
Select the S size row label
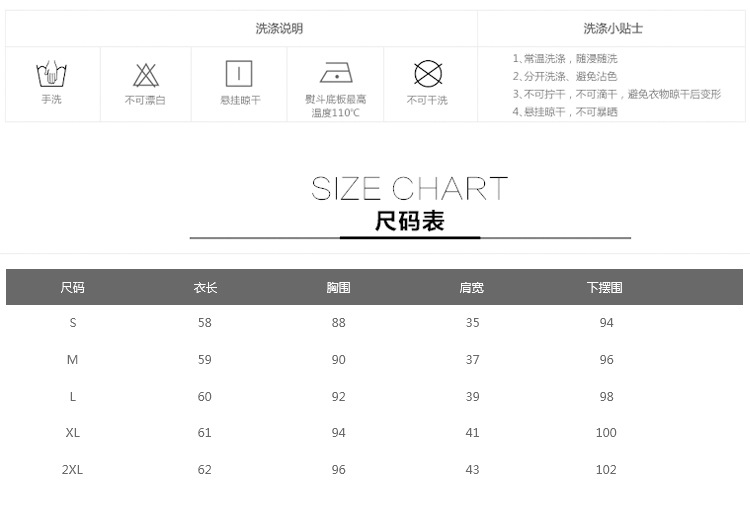pos(72,322)
